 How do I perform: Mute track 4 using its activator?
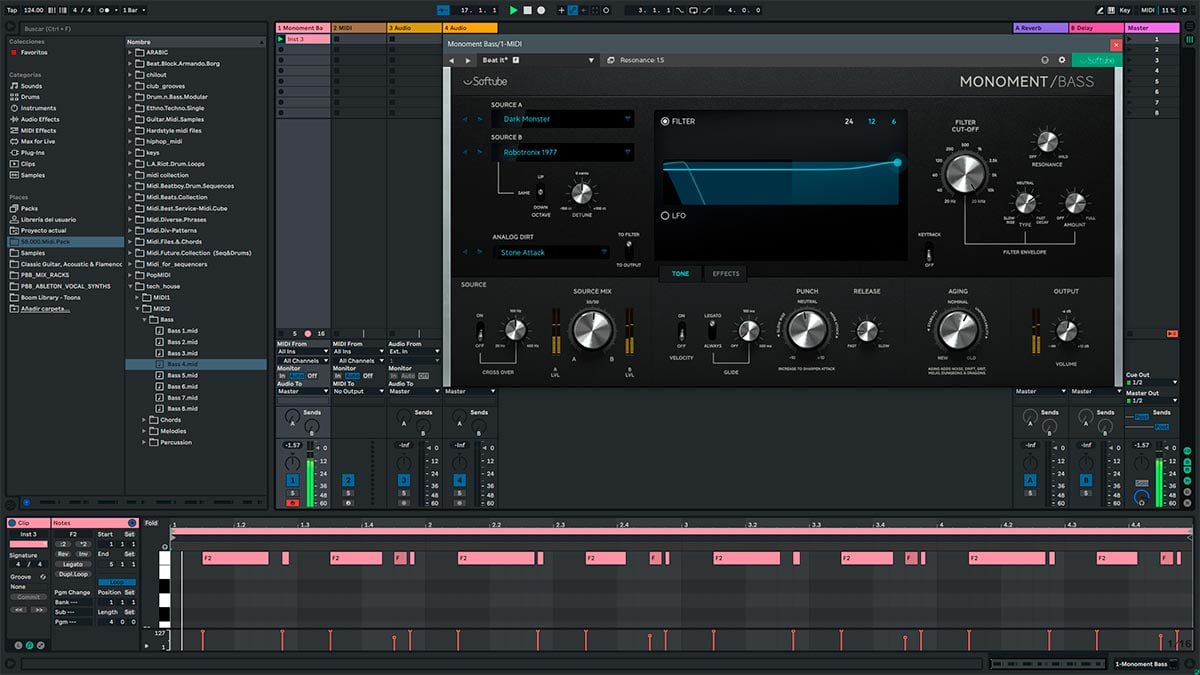(460, 481)
